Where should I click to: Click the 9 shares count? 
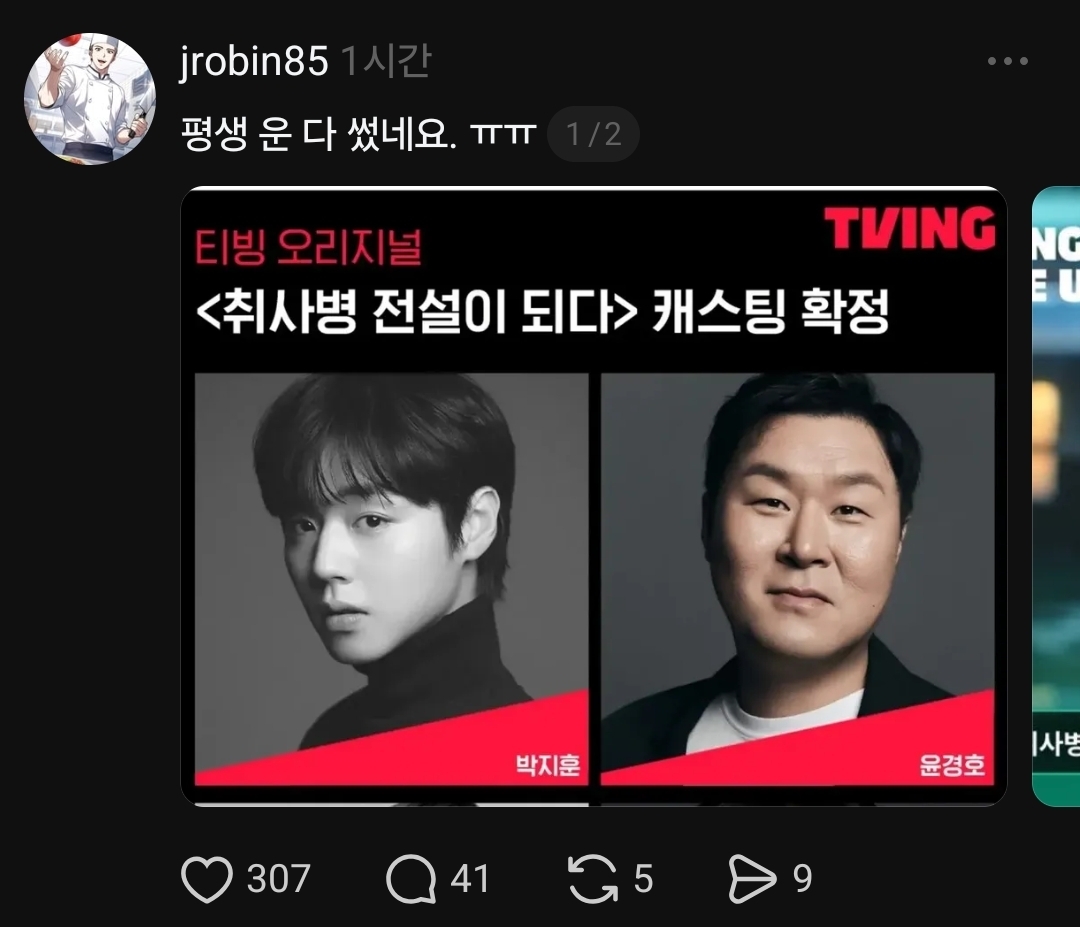coord(802,879)
